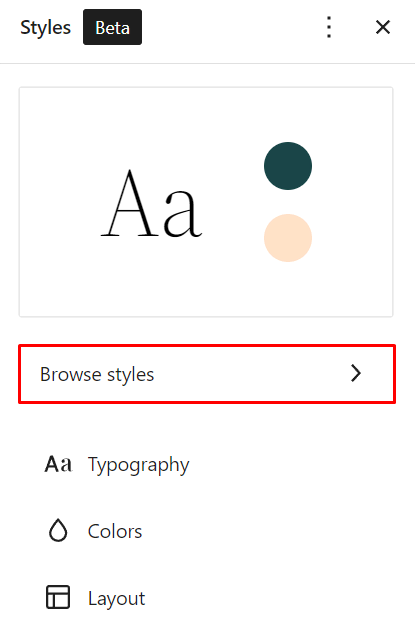The width and height of the screenshot is (415, 626).
Task: Click the style preview card background
Action: tap(206, 202)
